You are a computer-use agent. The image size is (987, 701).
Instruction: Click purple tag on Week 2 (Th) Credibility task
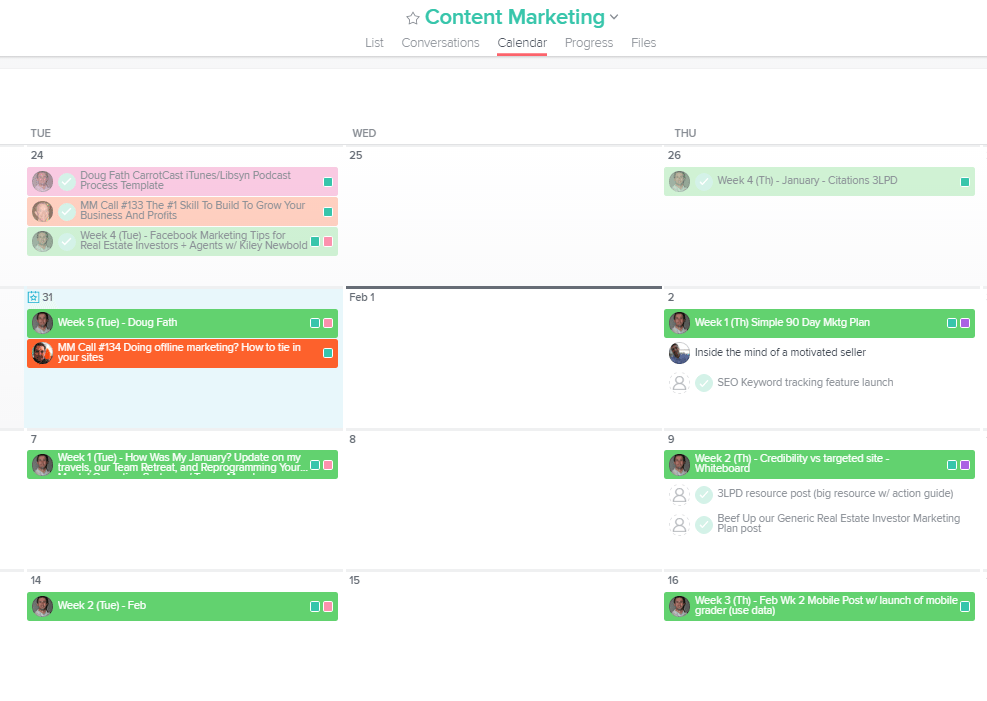[x=965, y=465]
